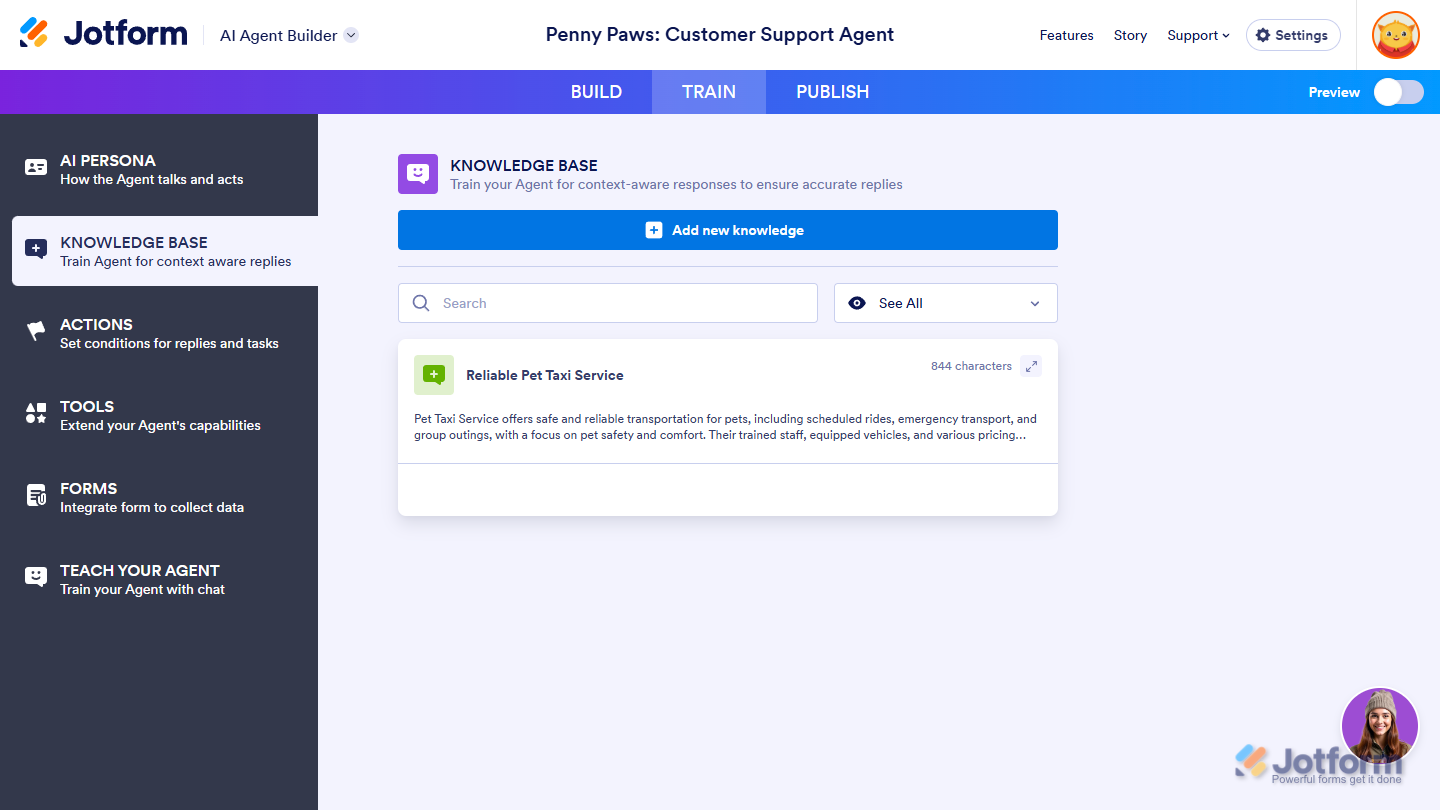Image resolution: width=1440 pixels, height=810 pixels.
Task: Click Add new knowledge button
Action: (x=727, y=230)
